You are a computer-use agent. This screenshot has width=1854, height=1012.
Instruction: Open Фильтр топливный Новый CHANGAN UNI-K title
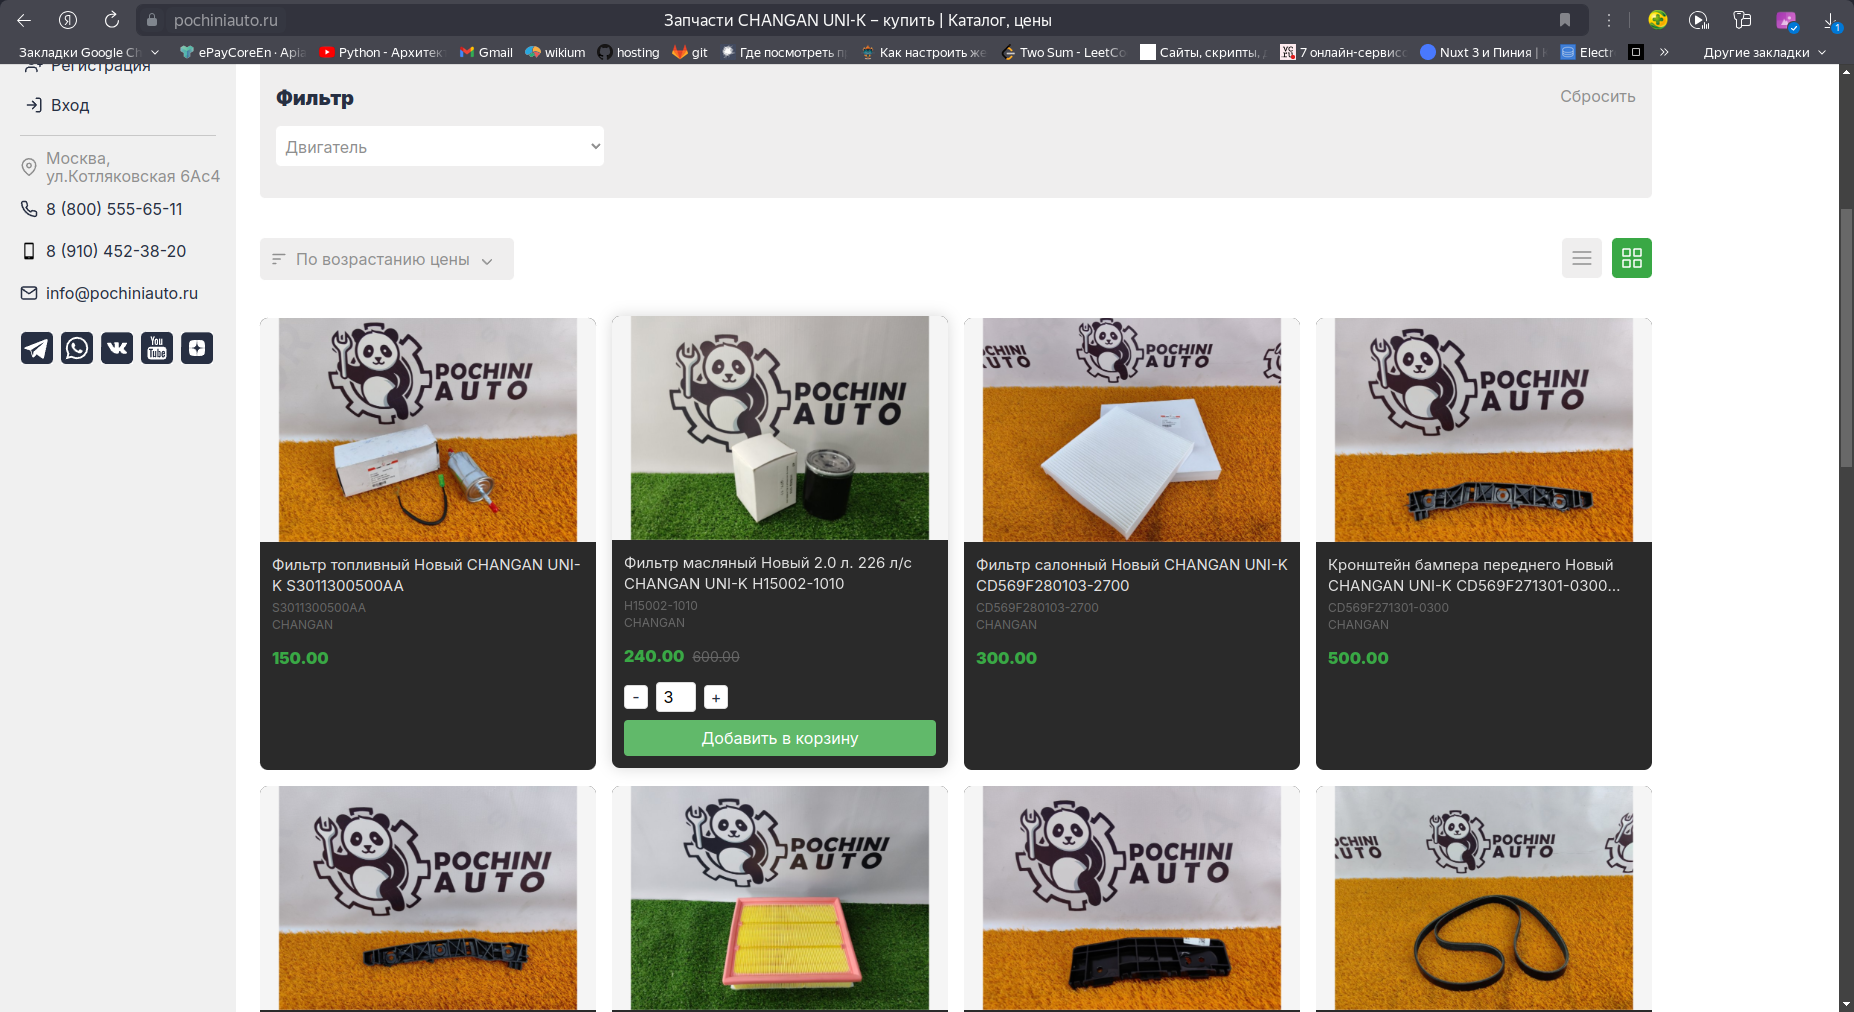point(426,575)
